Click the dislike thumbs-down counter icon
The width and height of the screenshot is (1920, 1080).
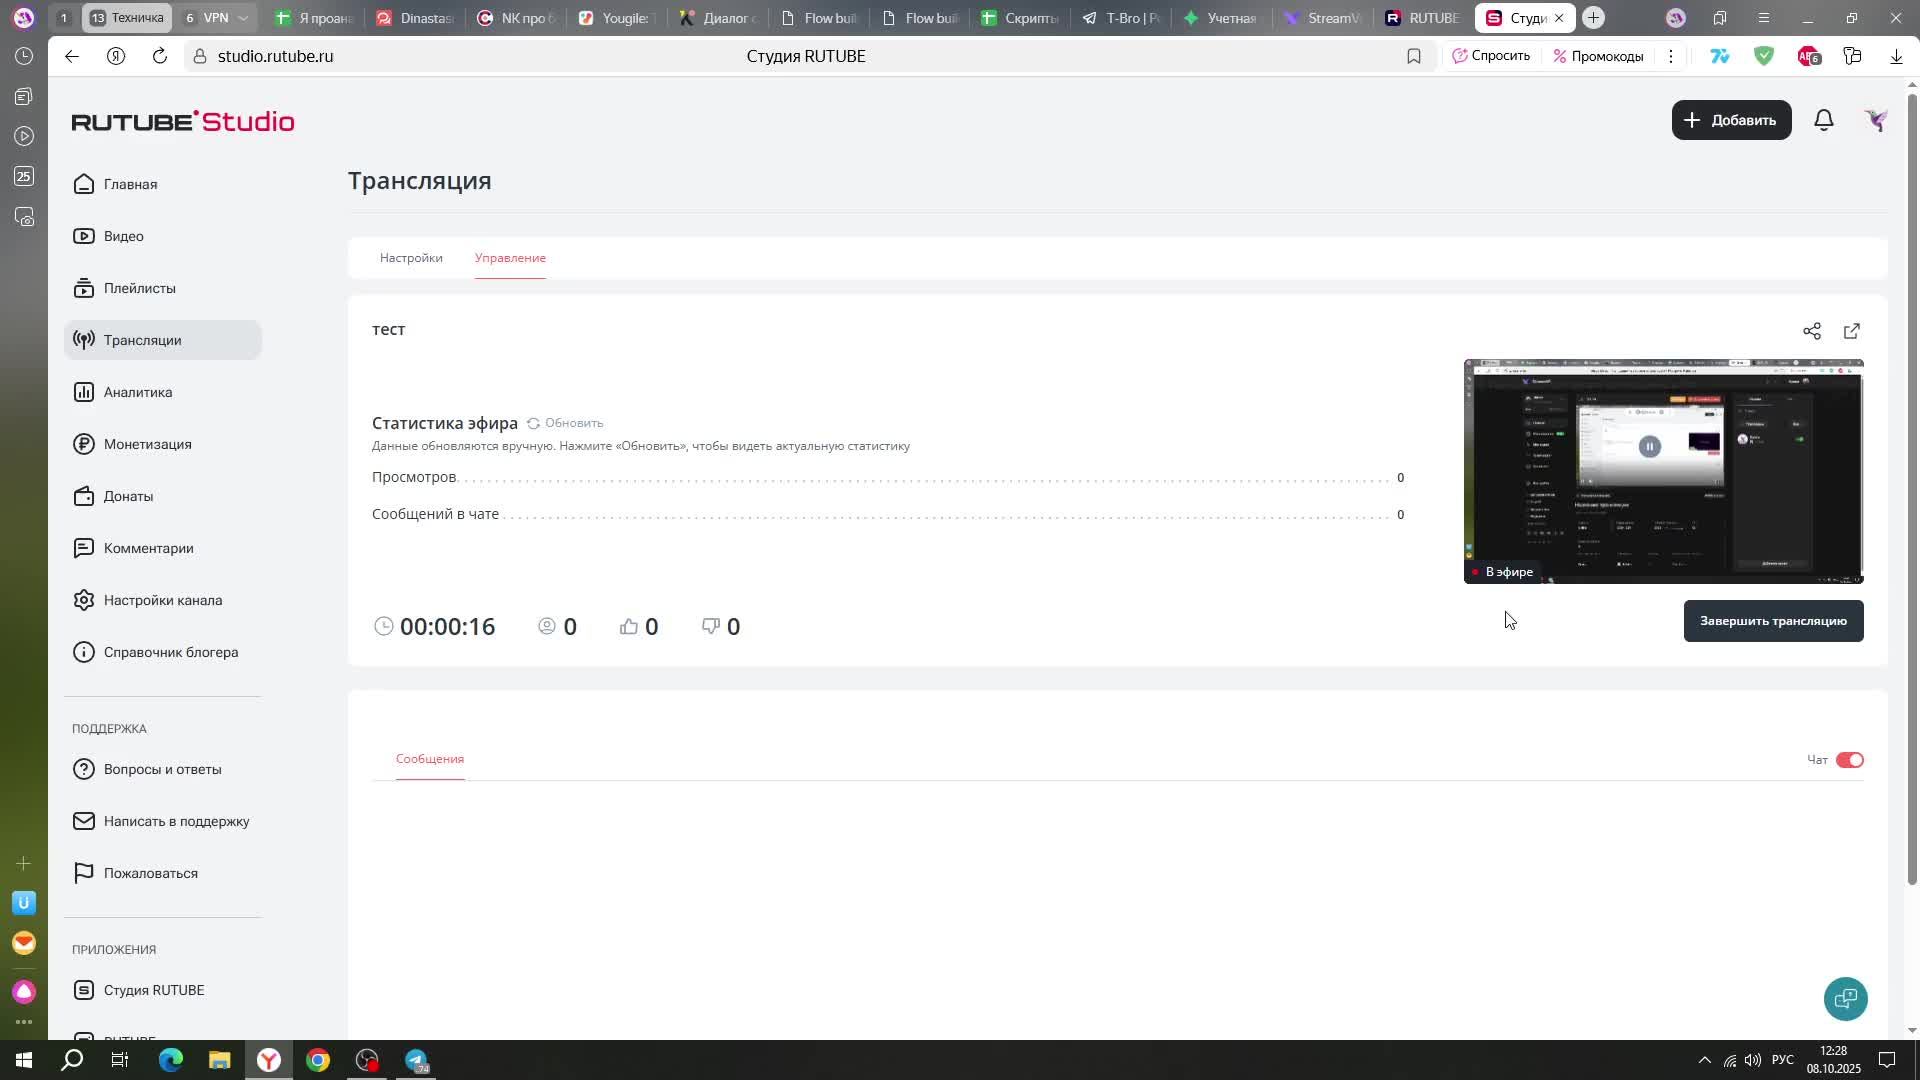(711, 626)
